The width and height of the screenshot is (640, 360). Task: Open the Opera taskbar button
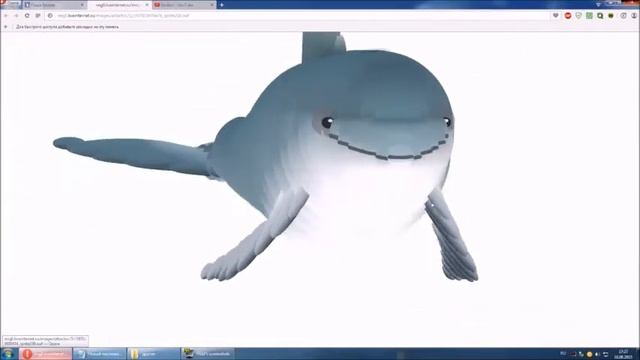tap(45, 354)
